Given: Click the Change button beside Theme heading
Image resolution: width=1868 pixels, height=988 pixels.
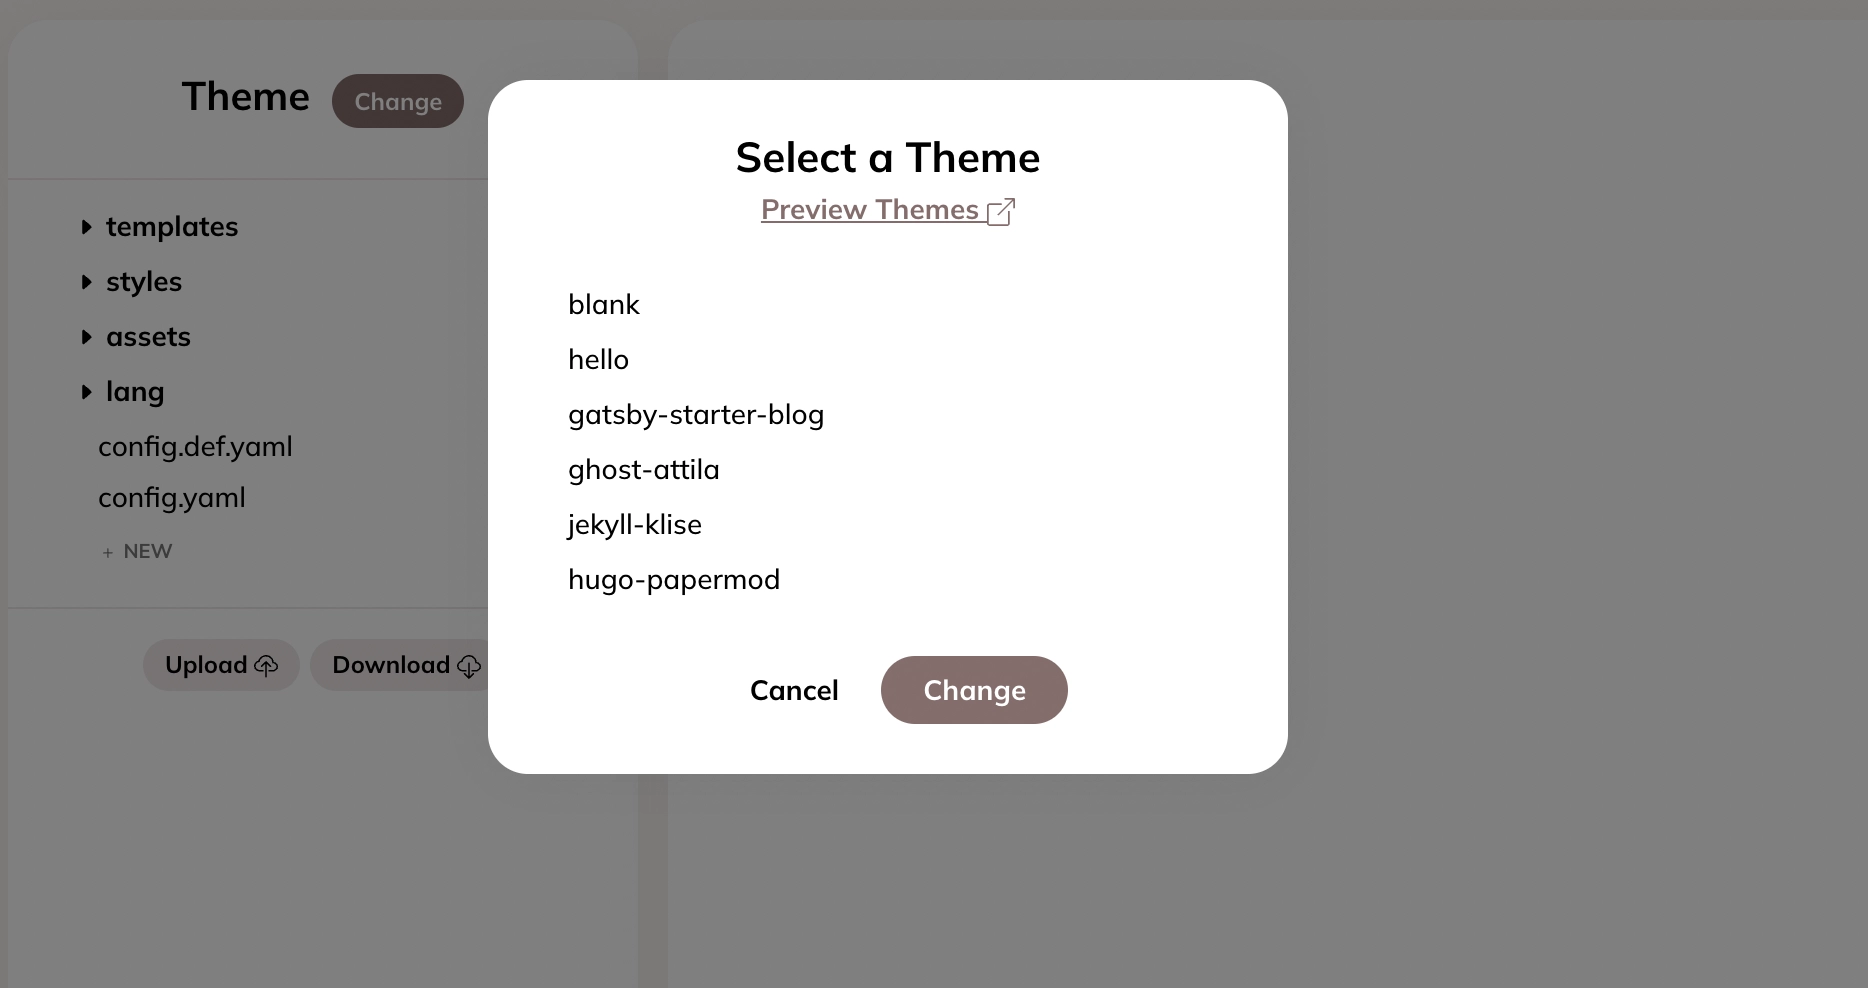Looking at the screenshot, I should (398, 101).
